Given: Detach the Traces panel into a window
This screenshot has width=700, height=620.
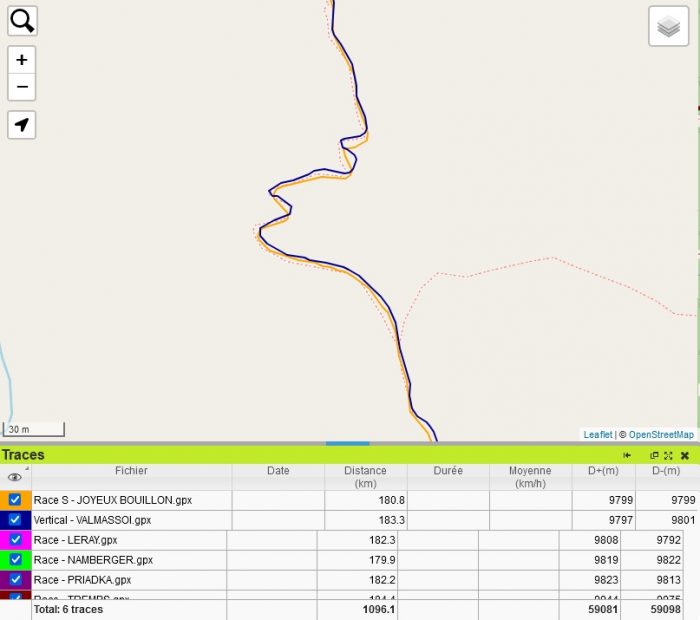Looking at the screenshot, I should (x=654, y=455).
